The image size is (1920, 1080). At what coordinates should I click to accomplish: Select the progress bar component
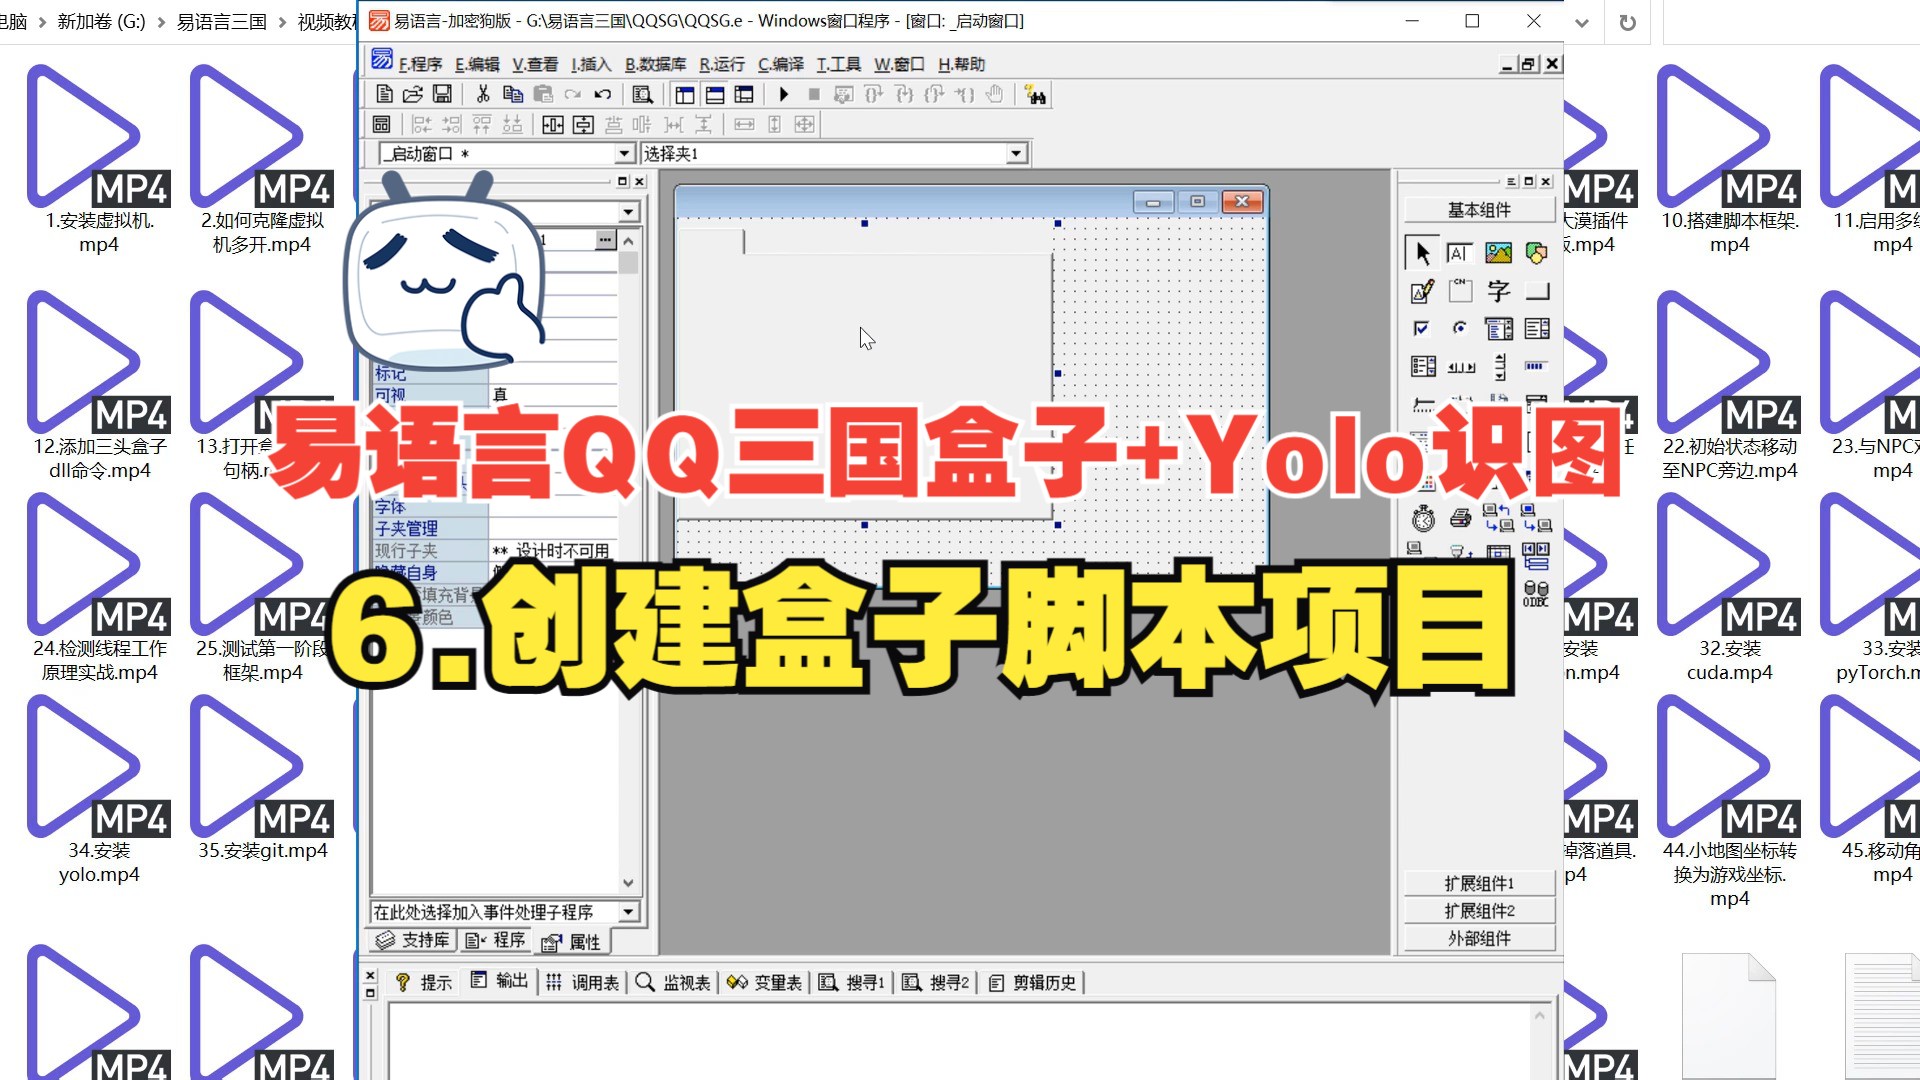1537,366
